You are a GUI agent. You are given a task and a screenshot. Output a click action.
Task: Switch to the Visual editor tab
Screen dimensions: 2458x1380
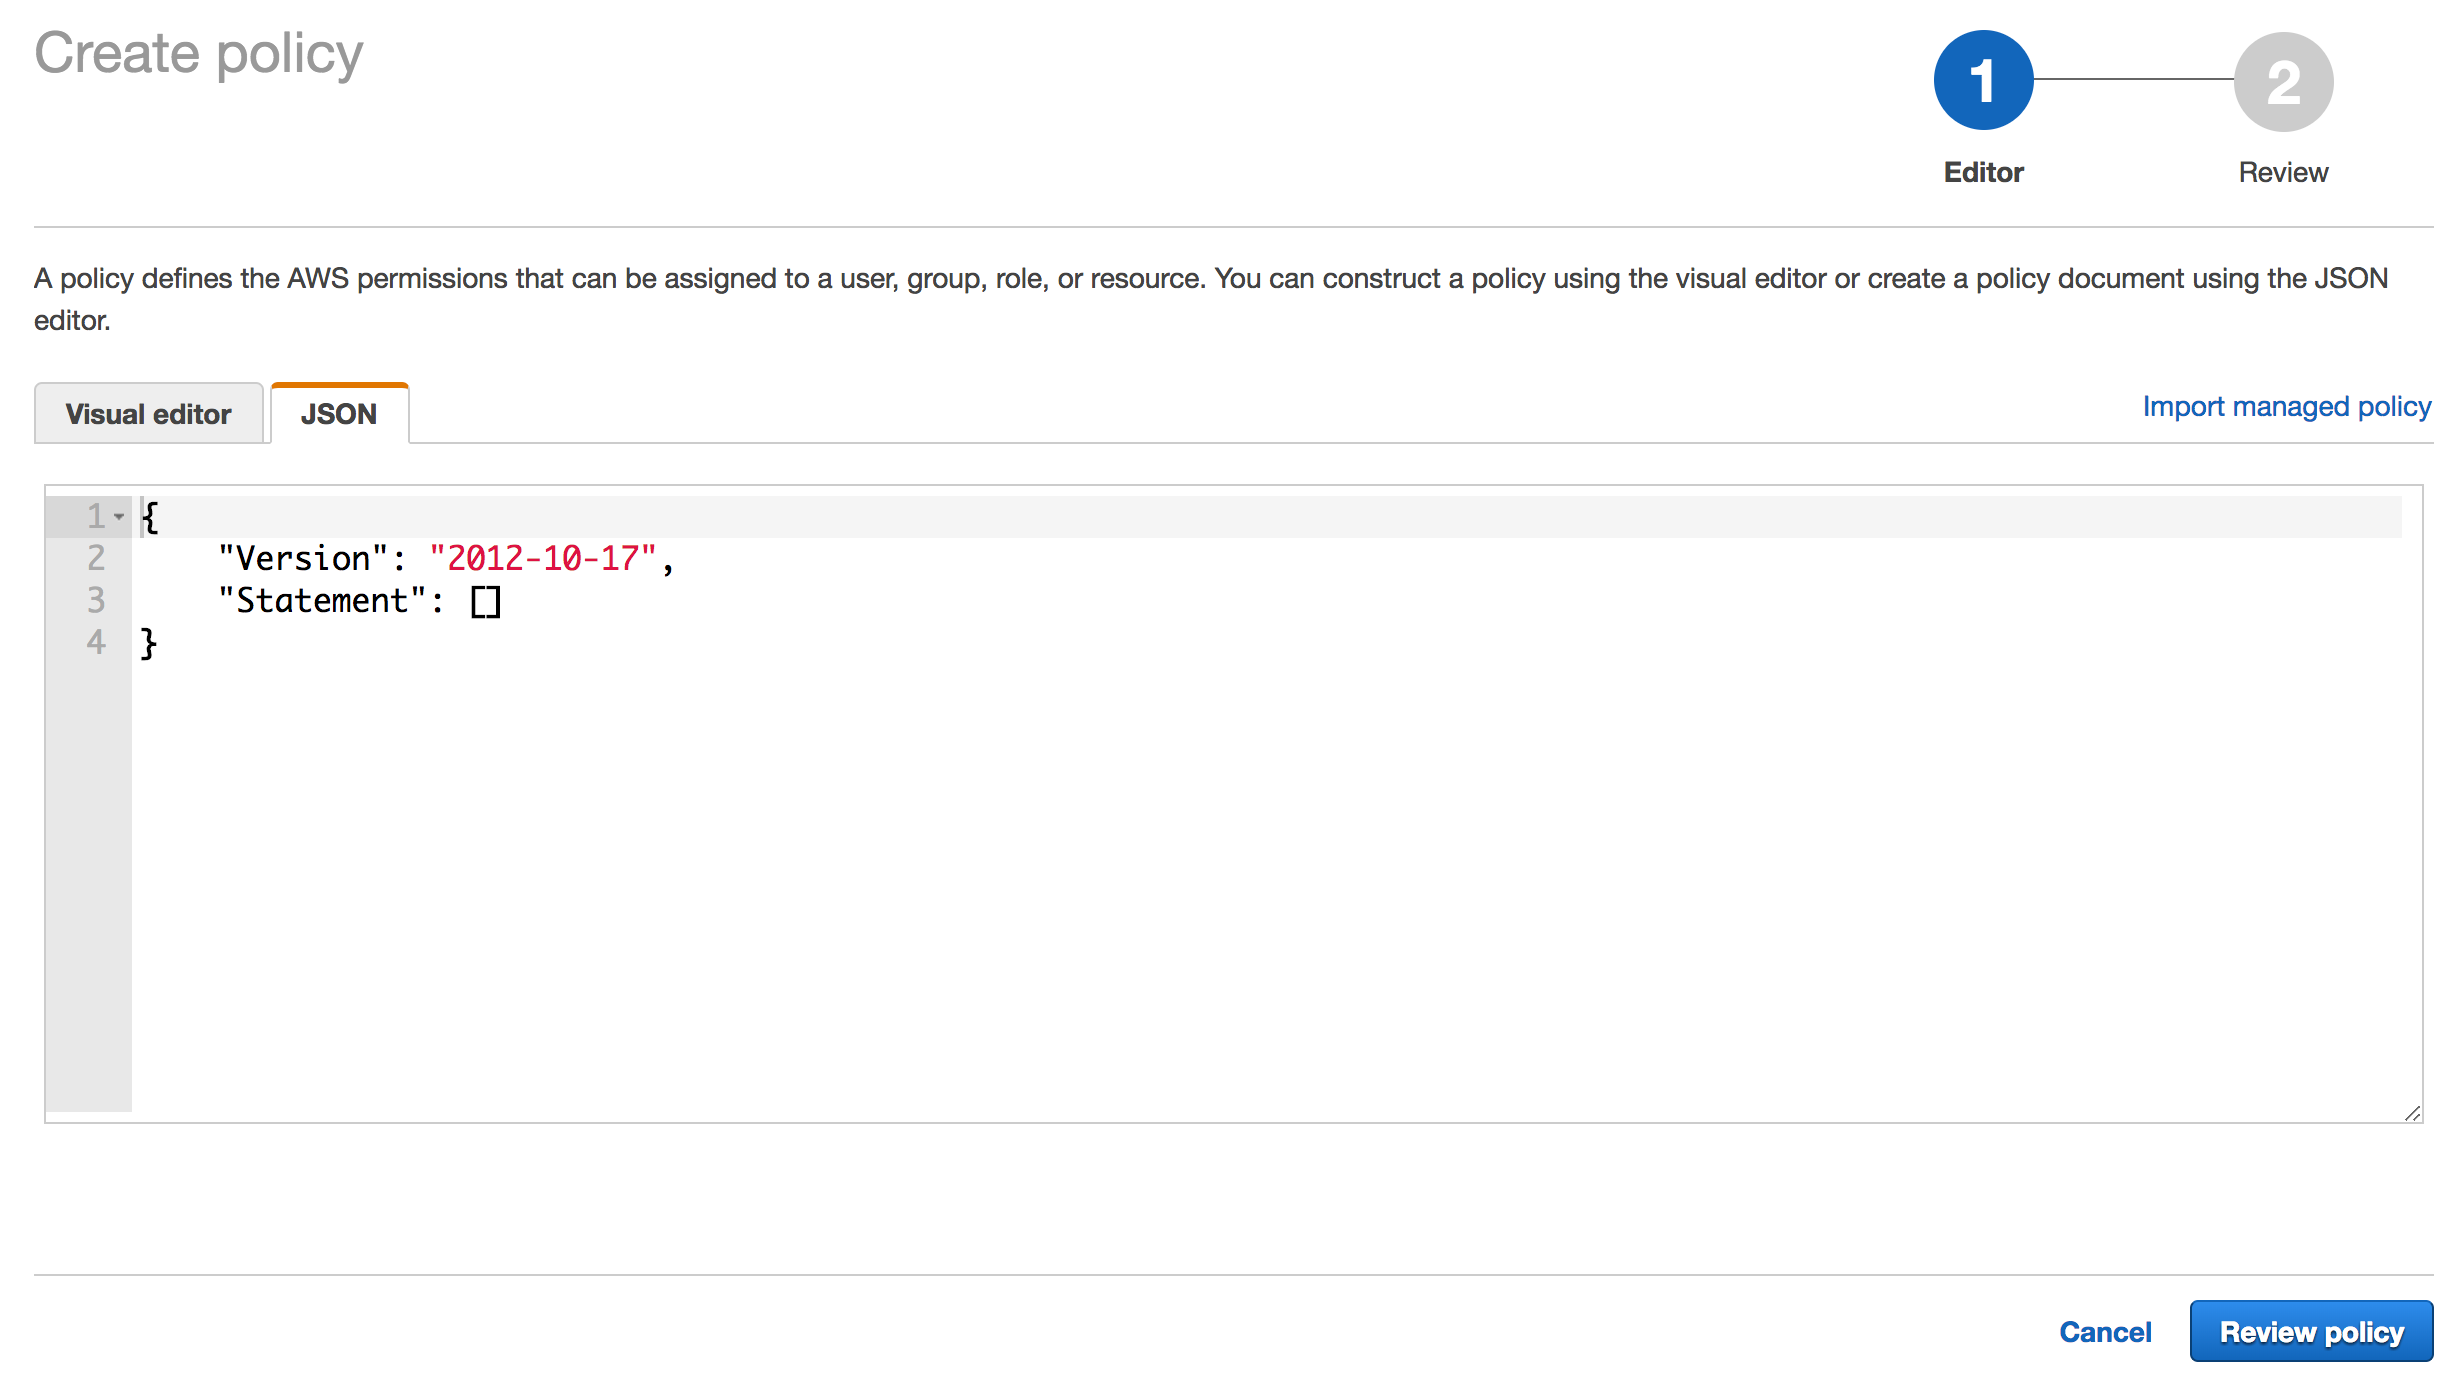[x=148, y=413]
